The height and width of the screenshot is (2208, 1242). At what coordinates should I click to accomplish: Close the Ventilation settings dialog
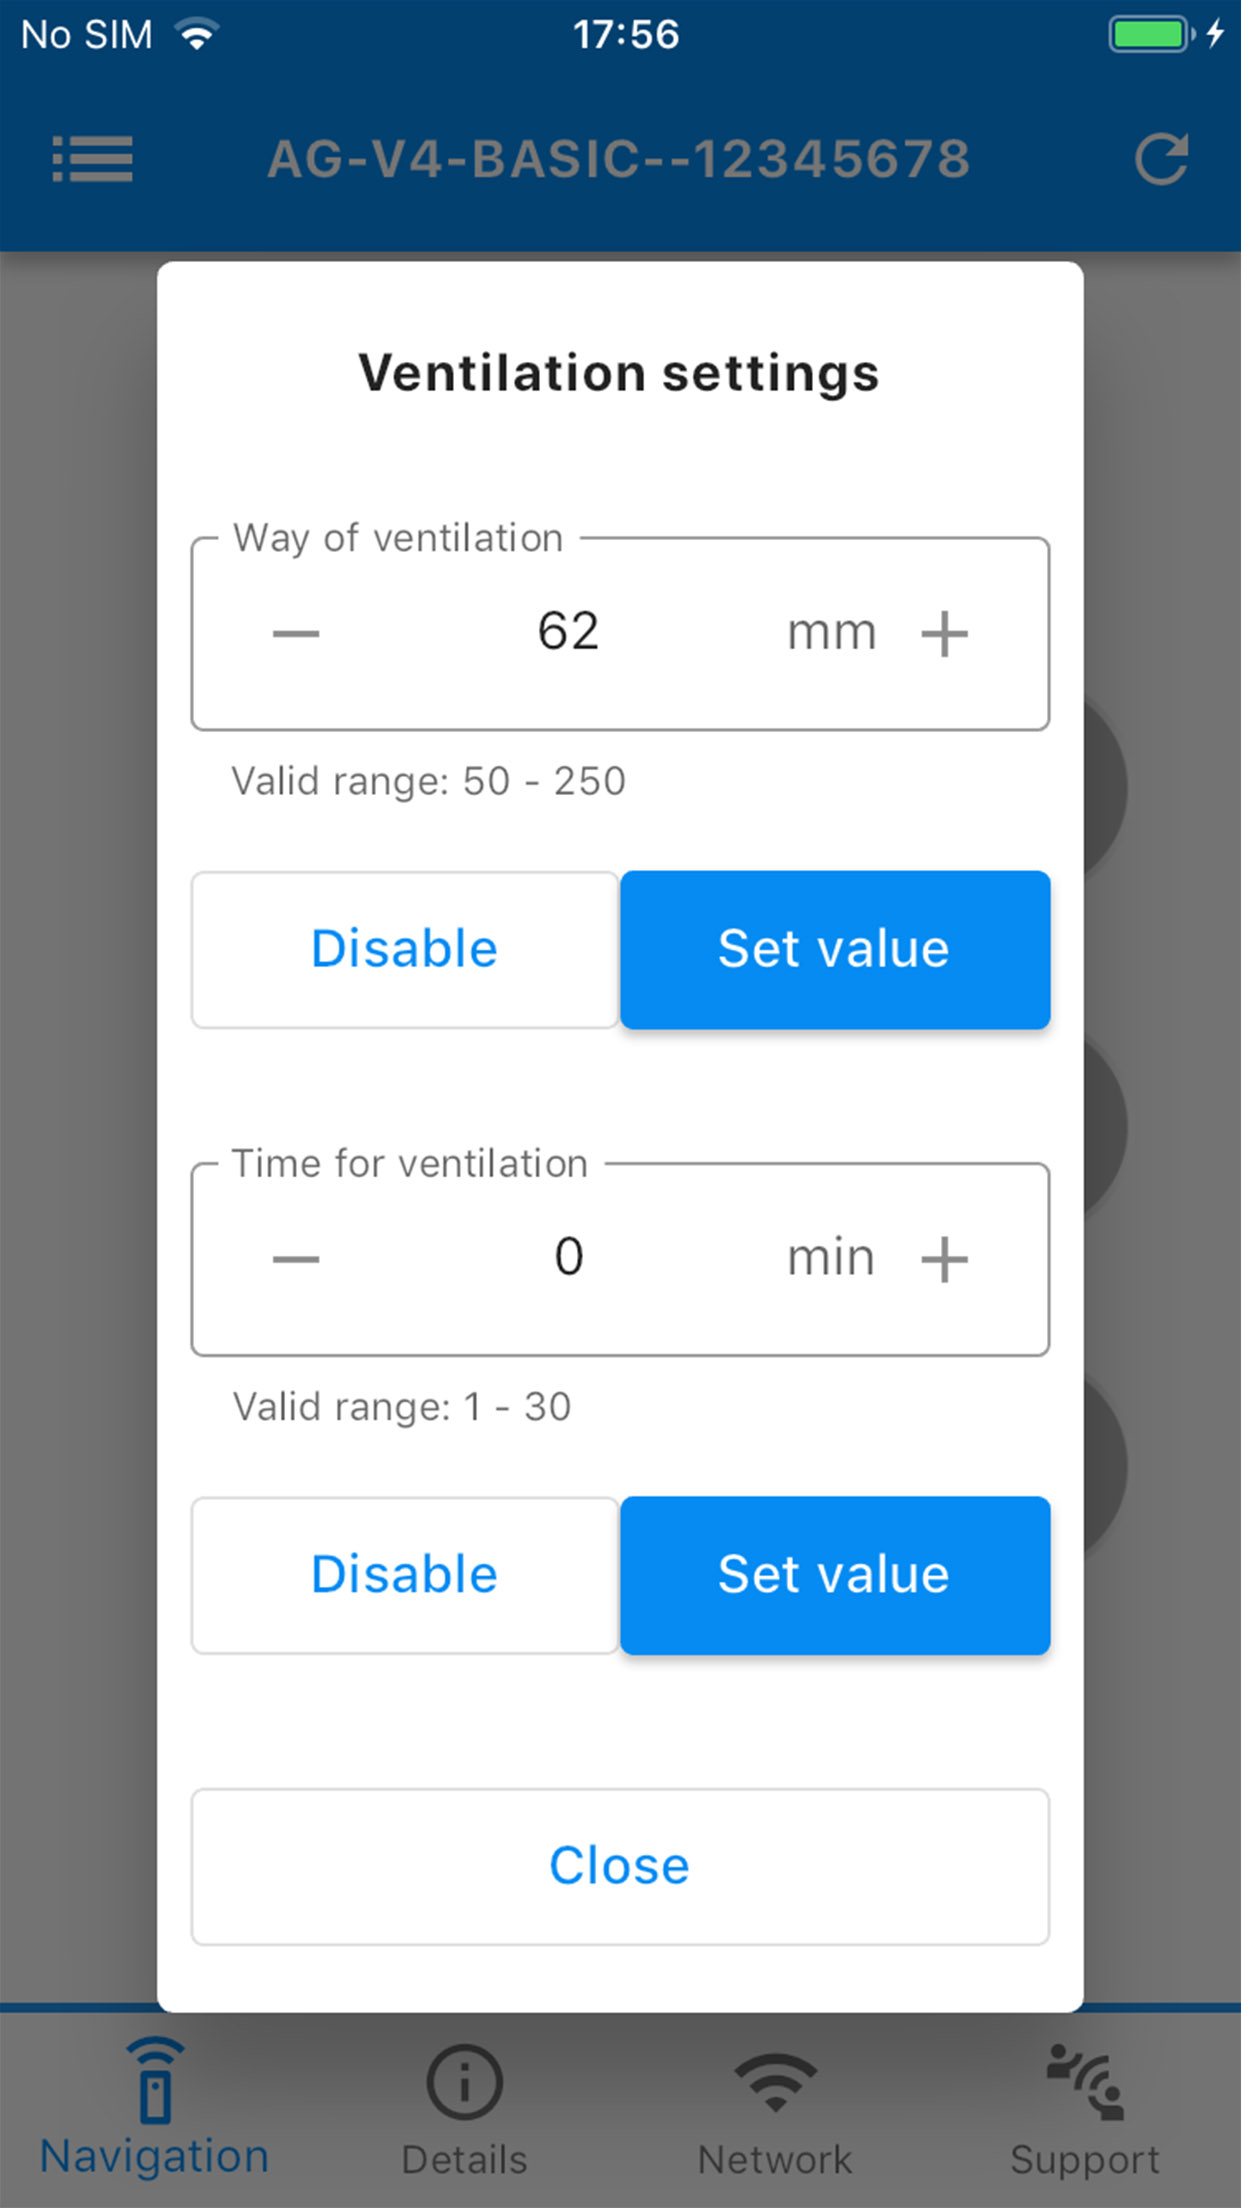click(620, 1867)
